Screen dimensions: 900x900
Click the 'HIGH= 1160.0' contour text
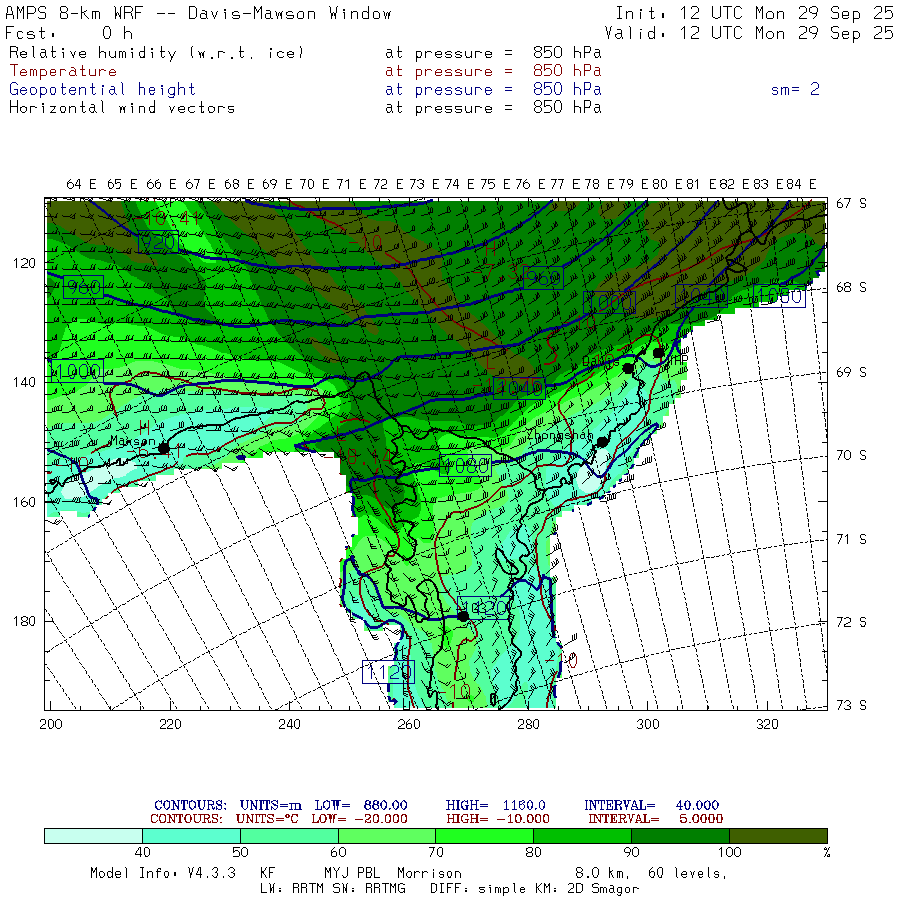[495, 805]
